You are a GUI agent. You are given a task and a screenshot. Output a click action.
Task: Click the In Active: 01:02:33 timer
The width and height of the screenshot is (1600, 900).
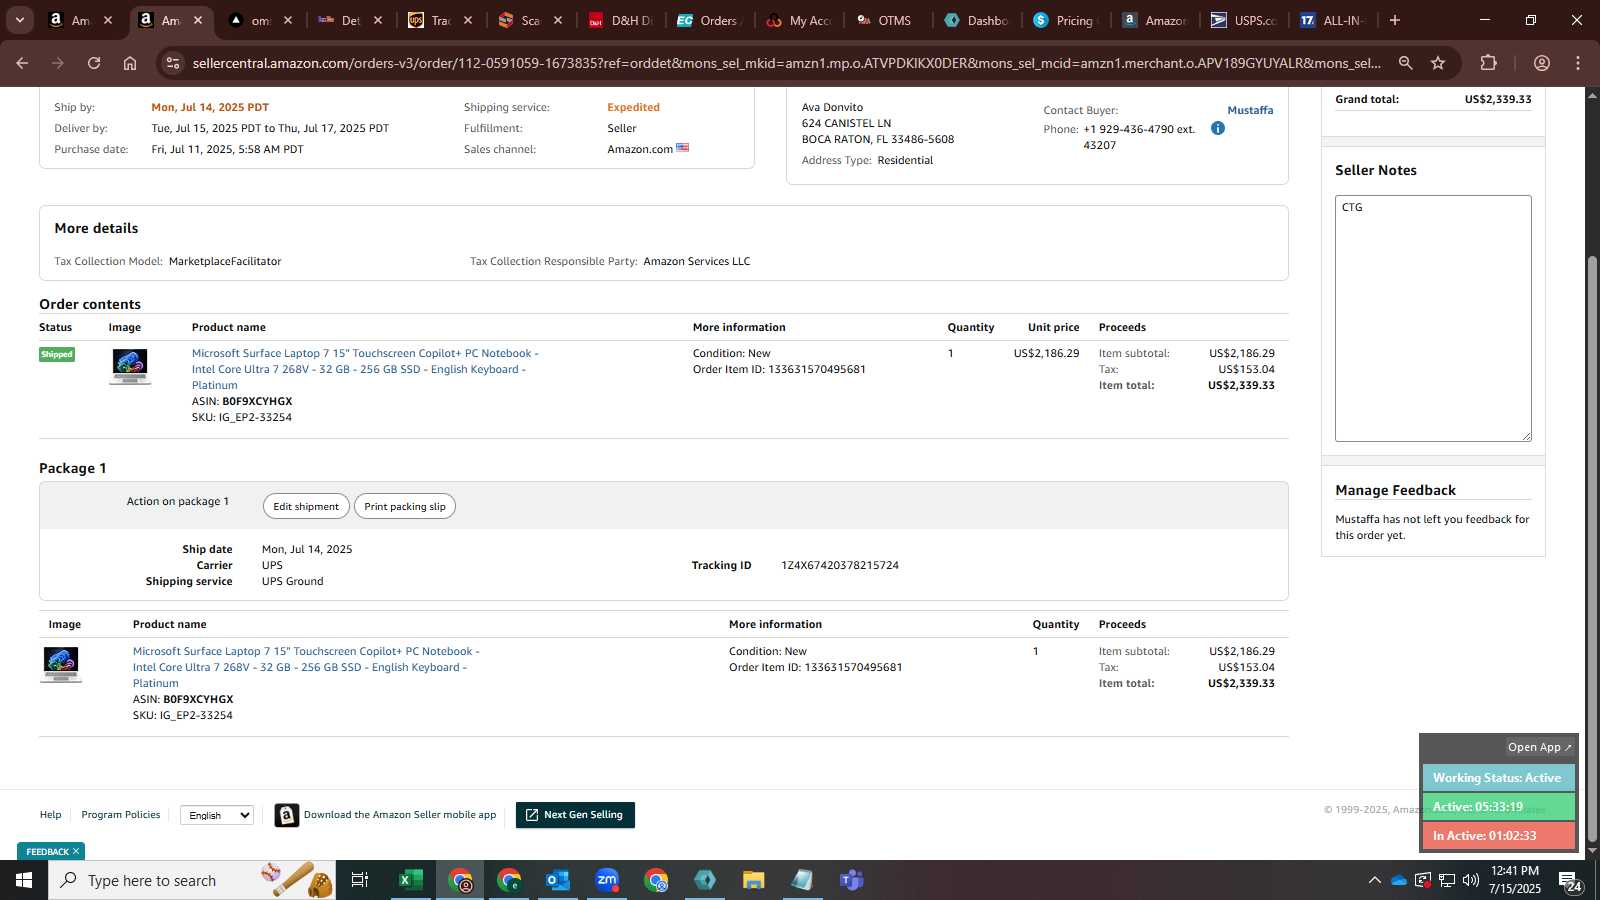(1498, 836)
